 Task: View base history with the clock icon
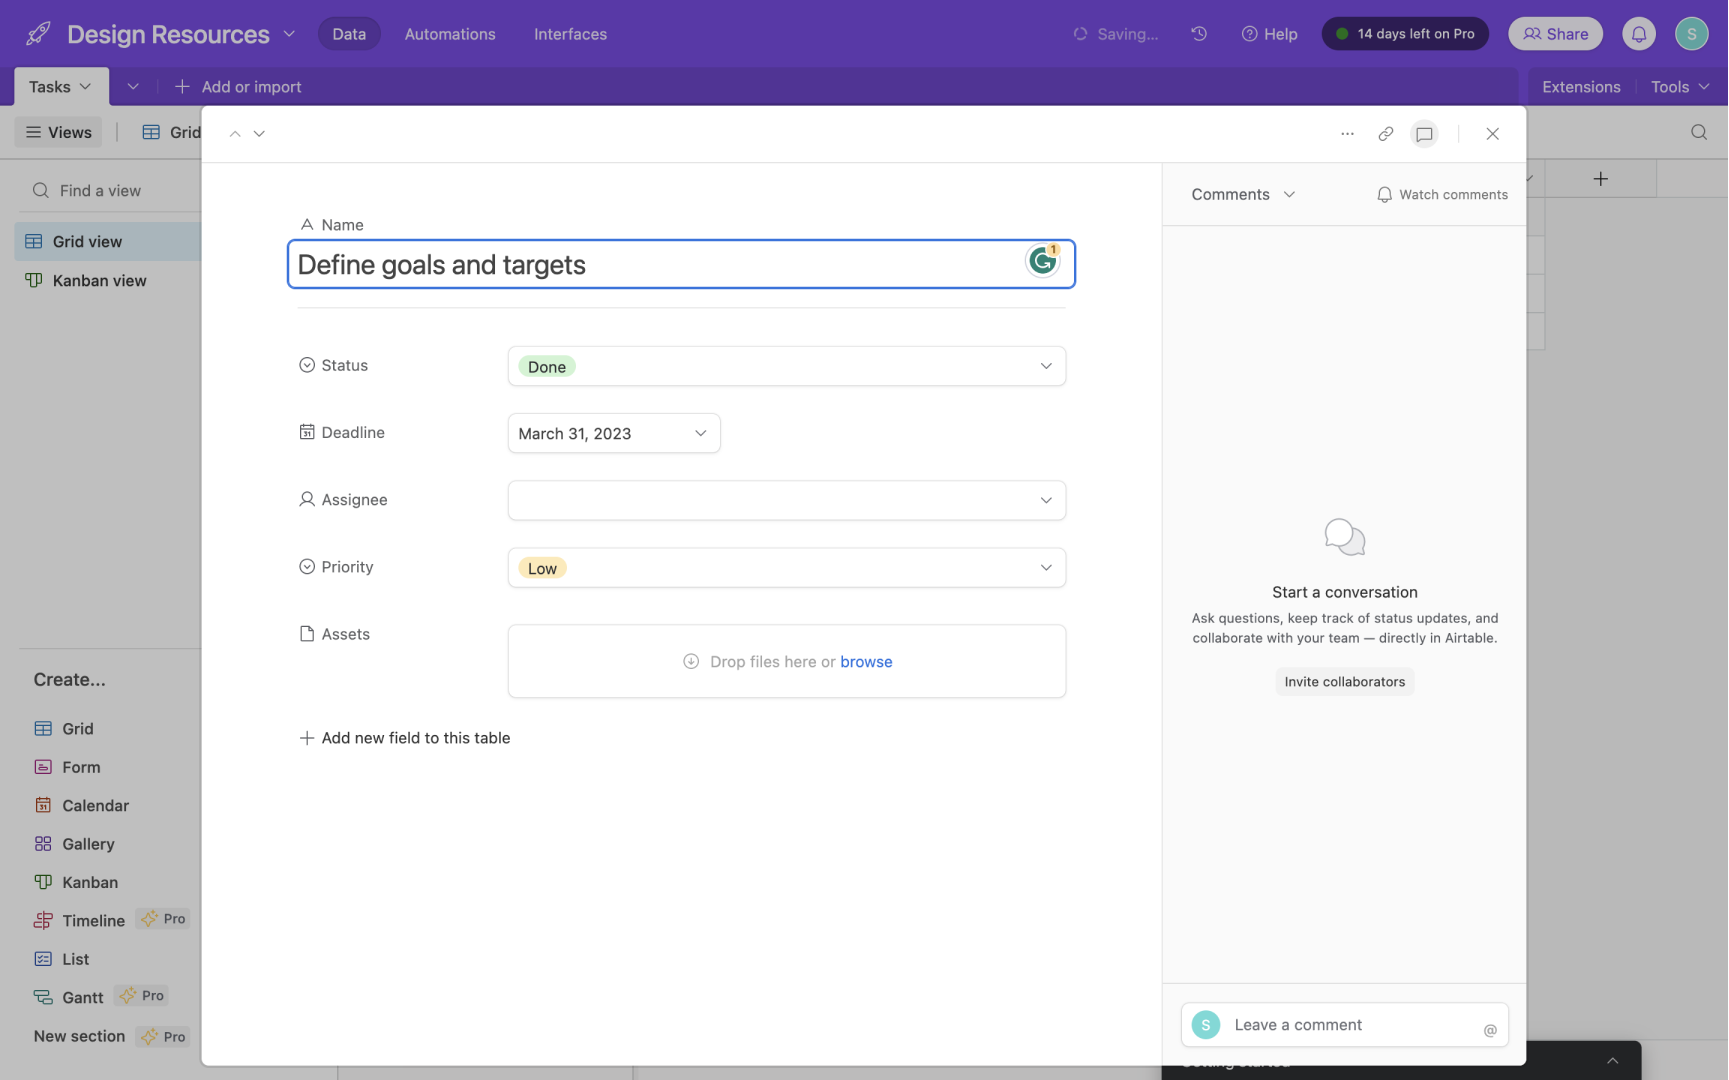[x=1199, y=33]
